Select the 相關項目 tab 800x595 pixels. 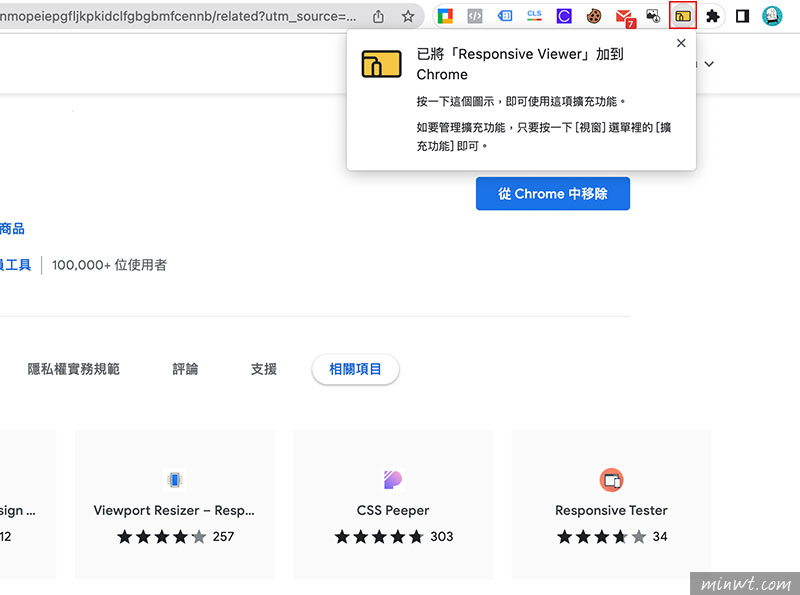point(355,369)
